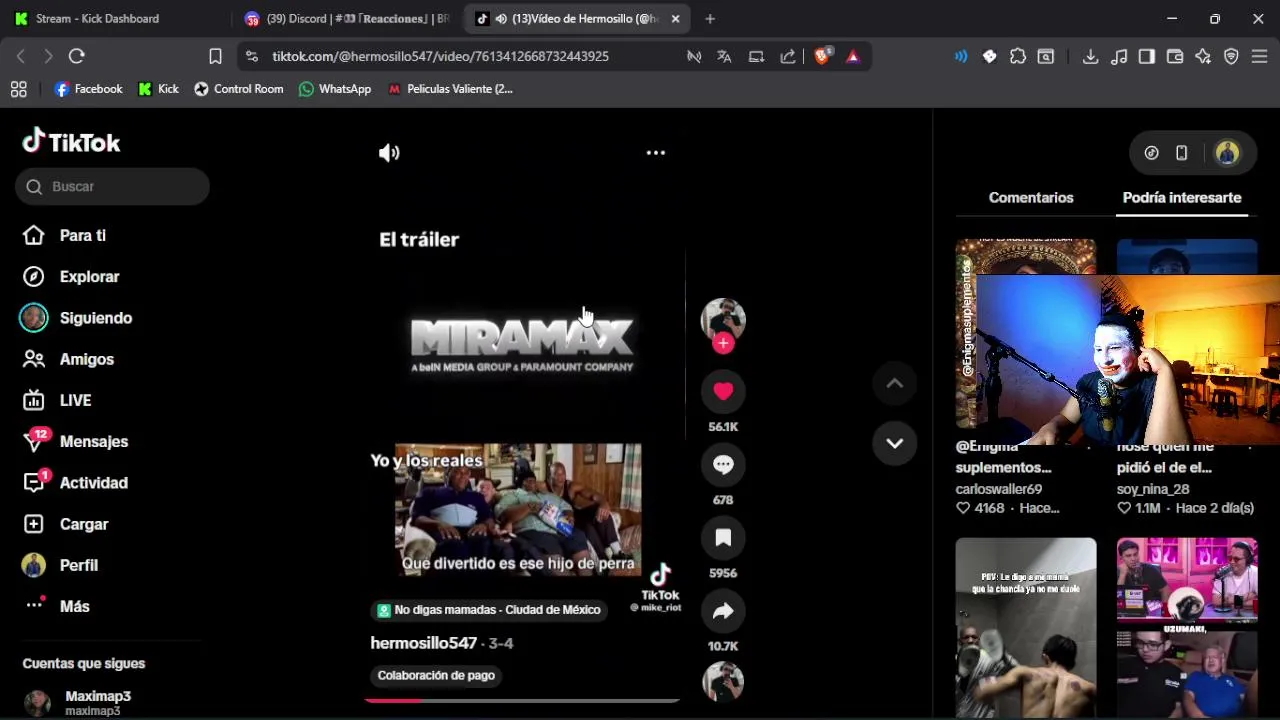Expand the Más menu
The height and width of the screenshot is (720, 1280).
click(57, 606)
